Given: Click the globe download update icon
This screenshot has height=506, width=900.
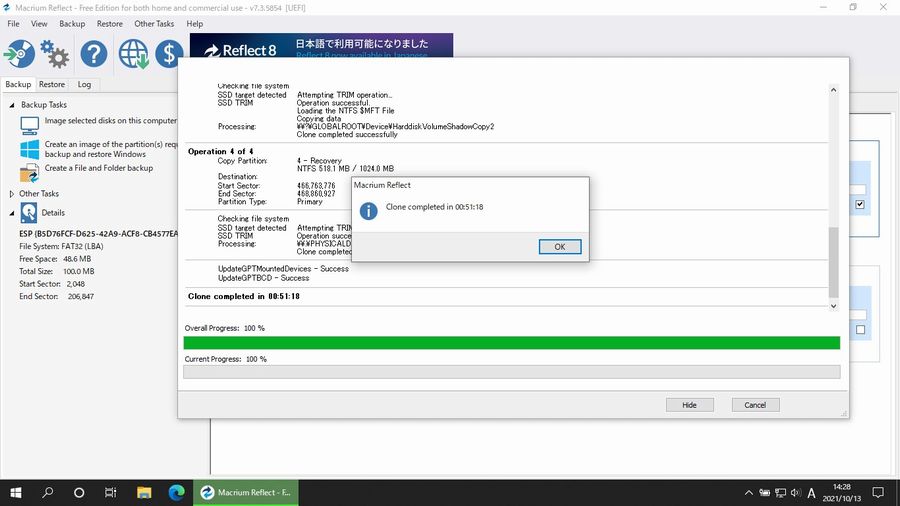Looking at the screenshot, I should pos(133,54).
